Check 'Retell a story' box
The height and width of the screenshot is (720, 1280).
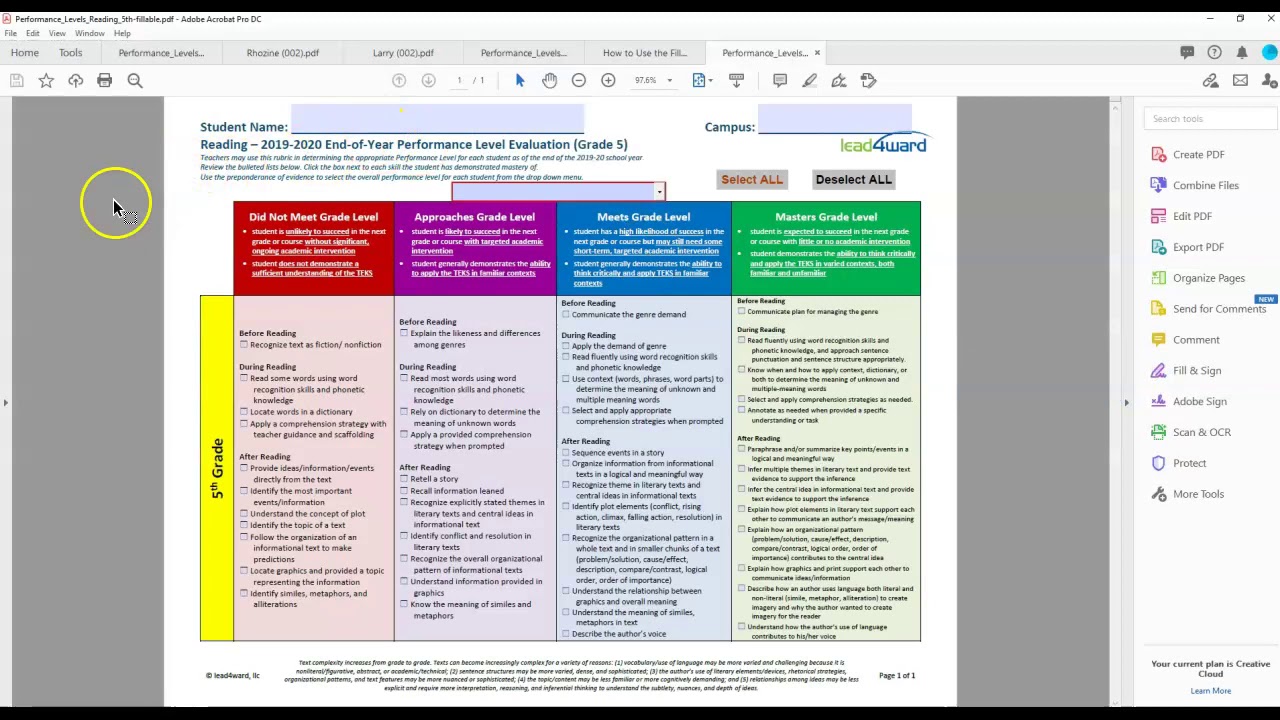click(404, 479)
